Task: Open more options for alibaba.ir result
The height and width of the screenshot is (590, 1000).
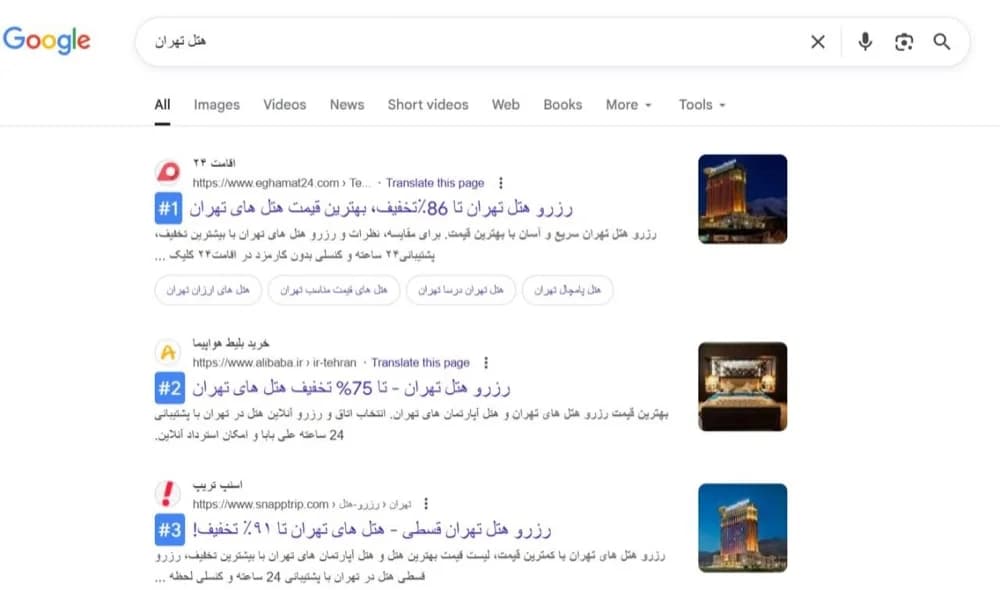Action: (x=486, y=363)
